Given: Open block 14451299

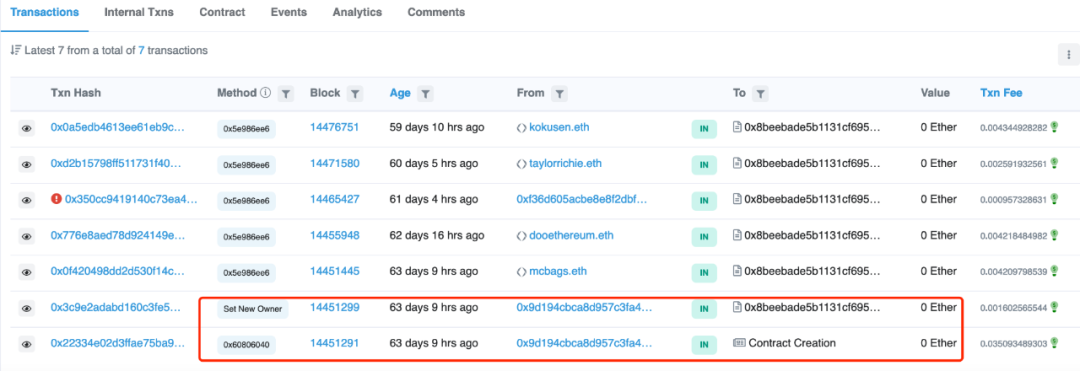Looking at the screenshot, I should point(334,307).
